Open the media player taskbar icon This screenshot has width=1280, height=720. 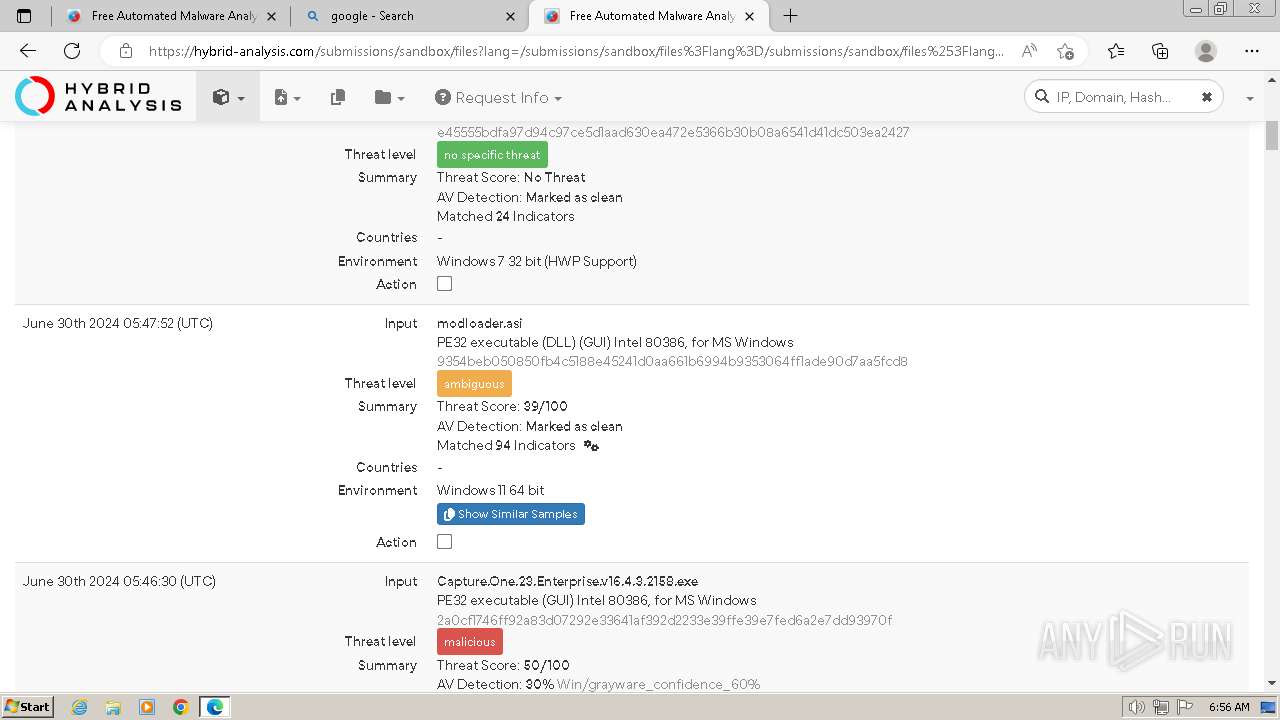[147, 707]
